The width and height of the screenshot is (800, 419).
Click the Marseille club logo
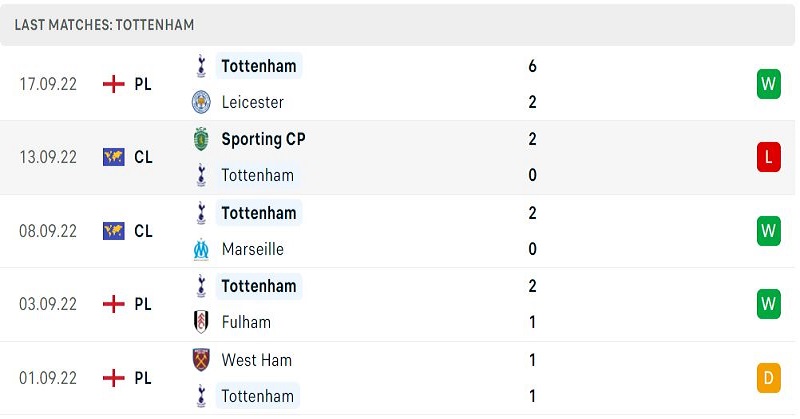(201, 249)
